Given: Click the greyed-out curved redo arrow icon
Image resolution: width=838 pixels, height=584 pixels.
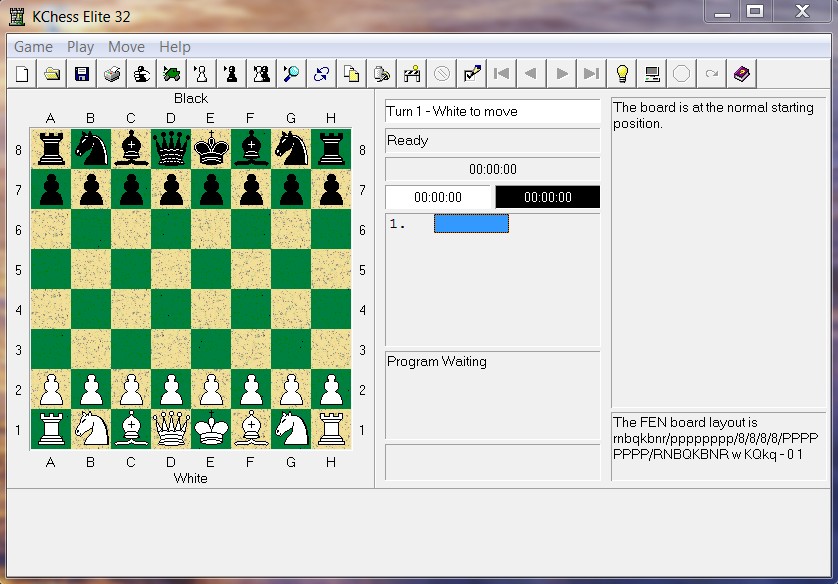Looking at the screenshot, I should pyautogui.click(x=711, y=73).
